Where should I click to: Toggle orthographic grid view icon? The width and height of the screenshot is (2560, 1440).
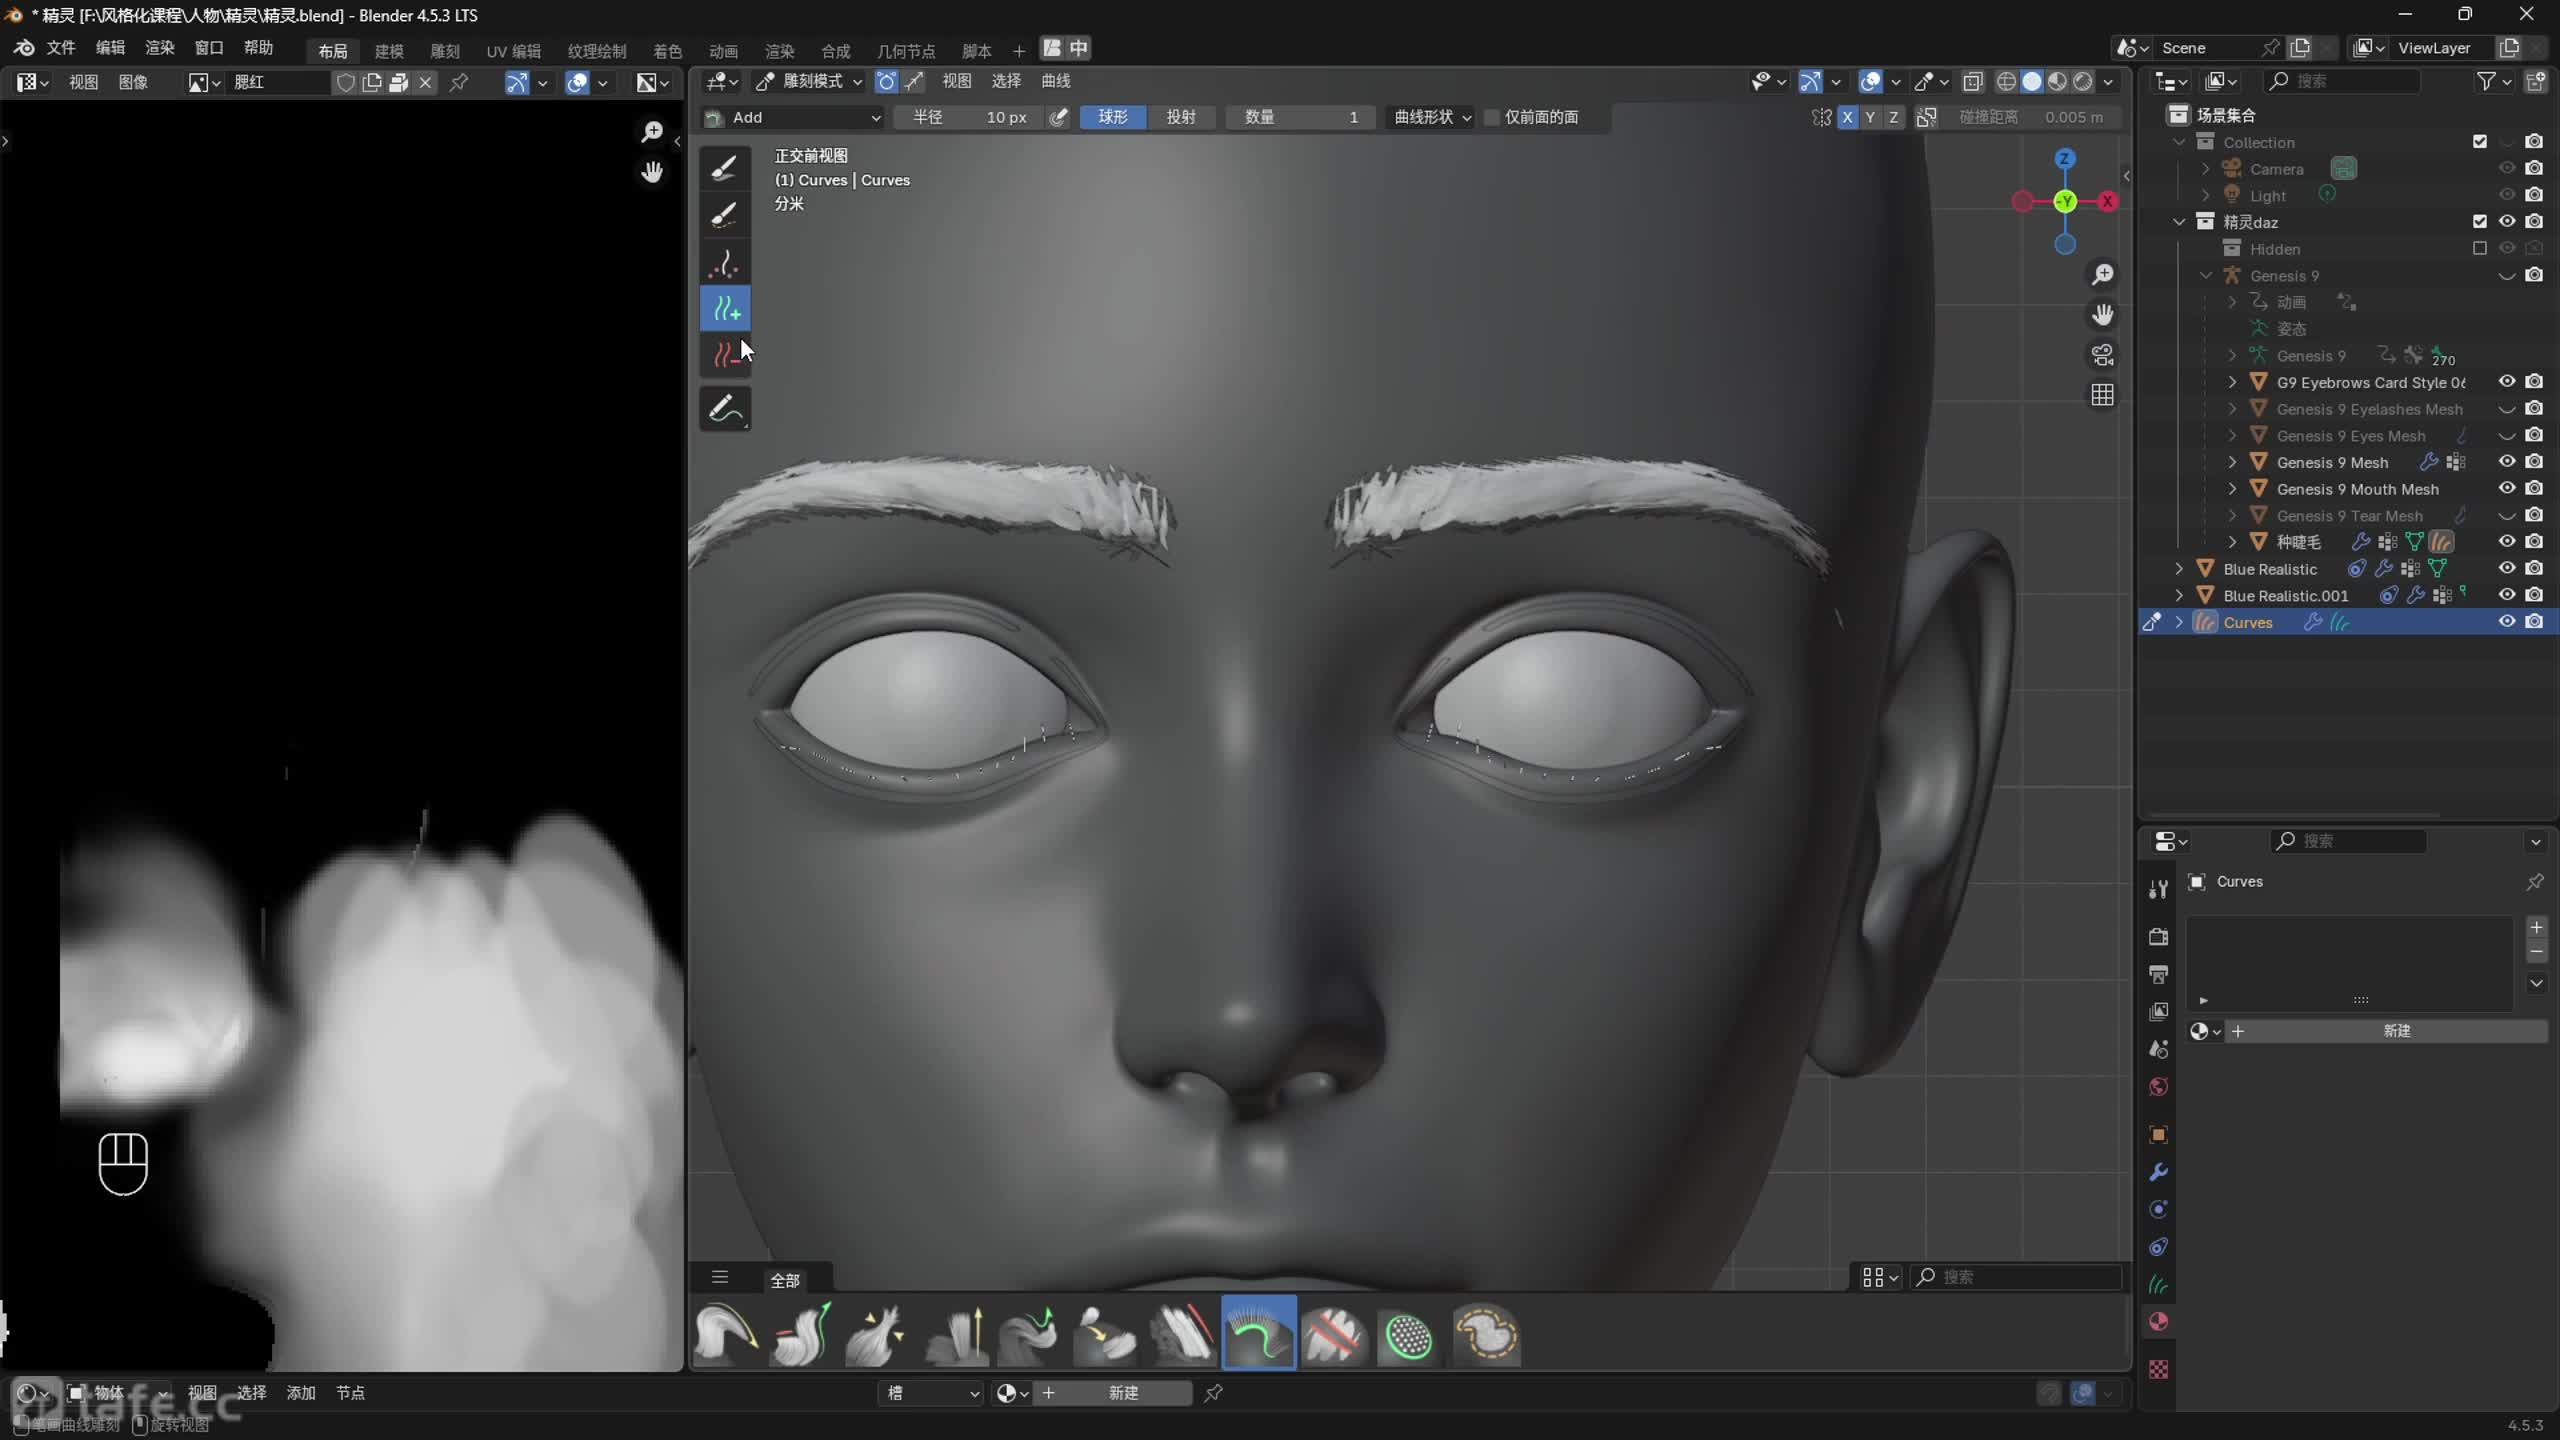pyautogui.click(x=2102, y=395)
